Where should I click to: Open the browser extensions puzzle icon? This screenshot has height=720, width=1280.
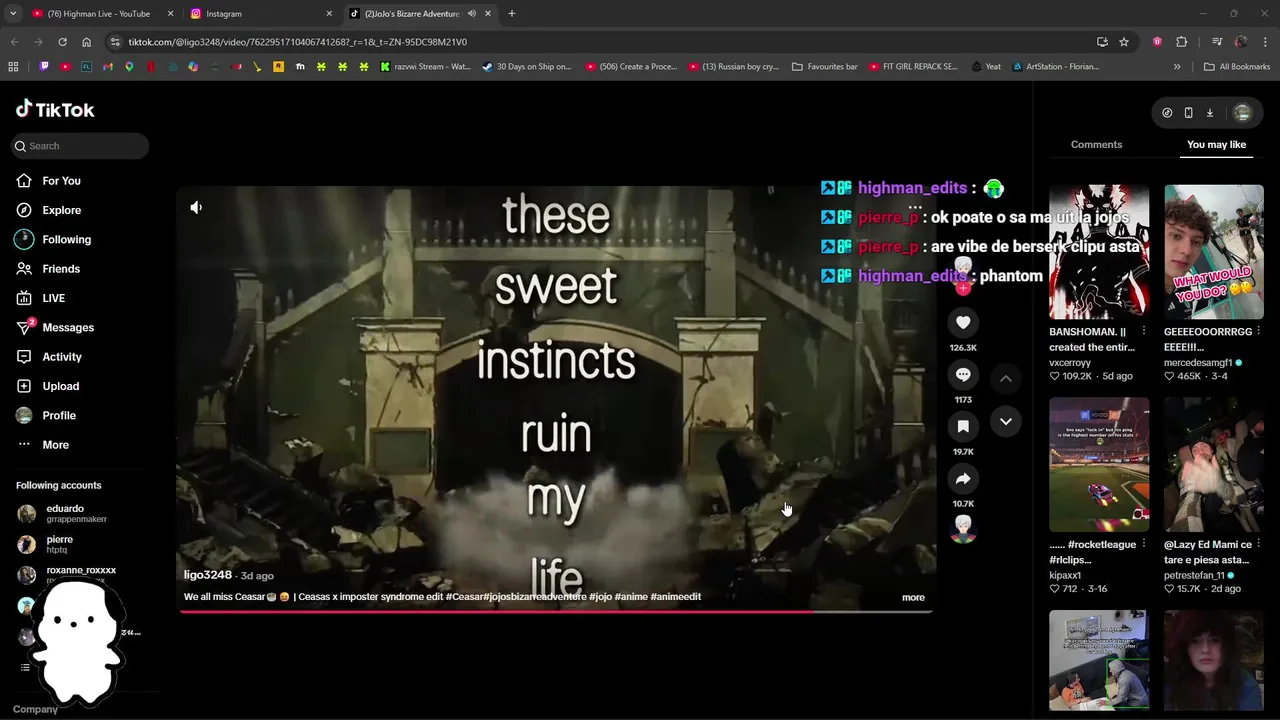point(1181,42)
